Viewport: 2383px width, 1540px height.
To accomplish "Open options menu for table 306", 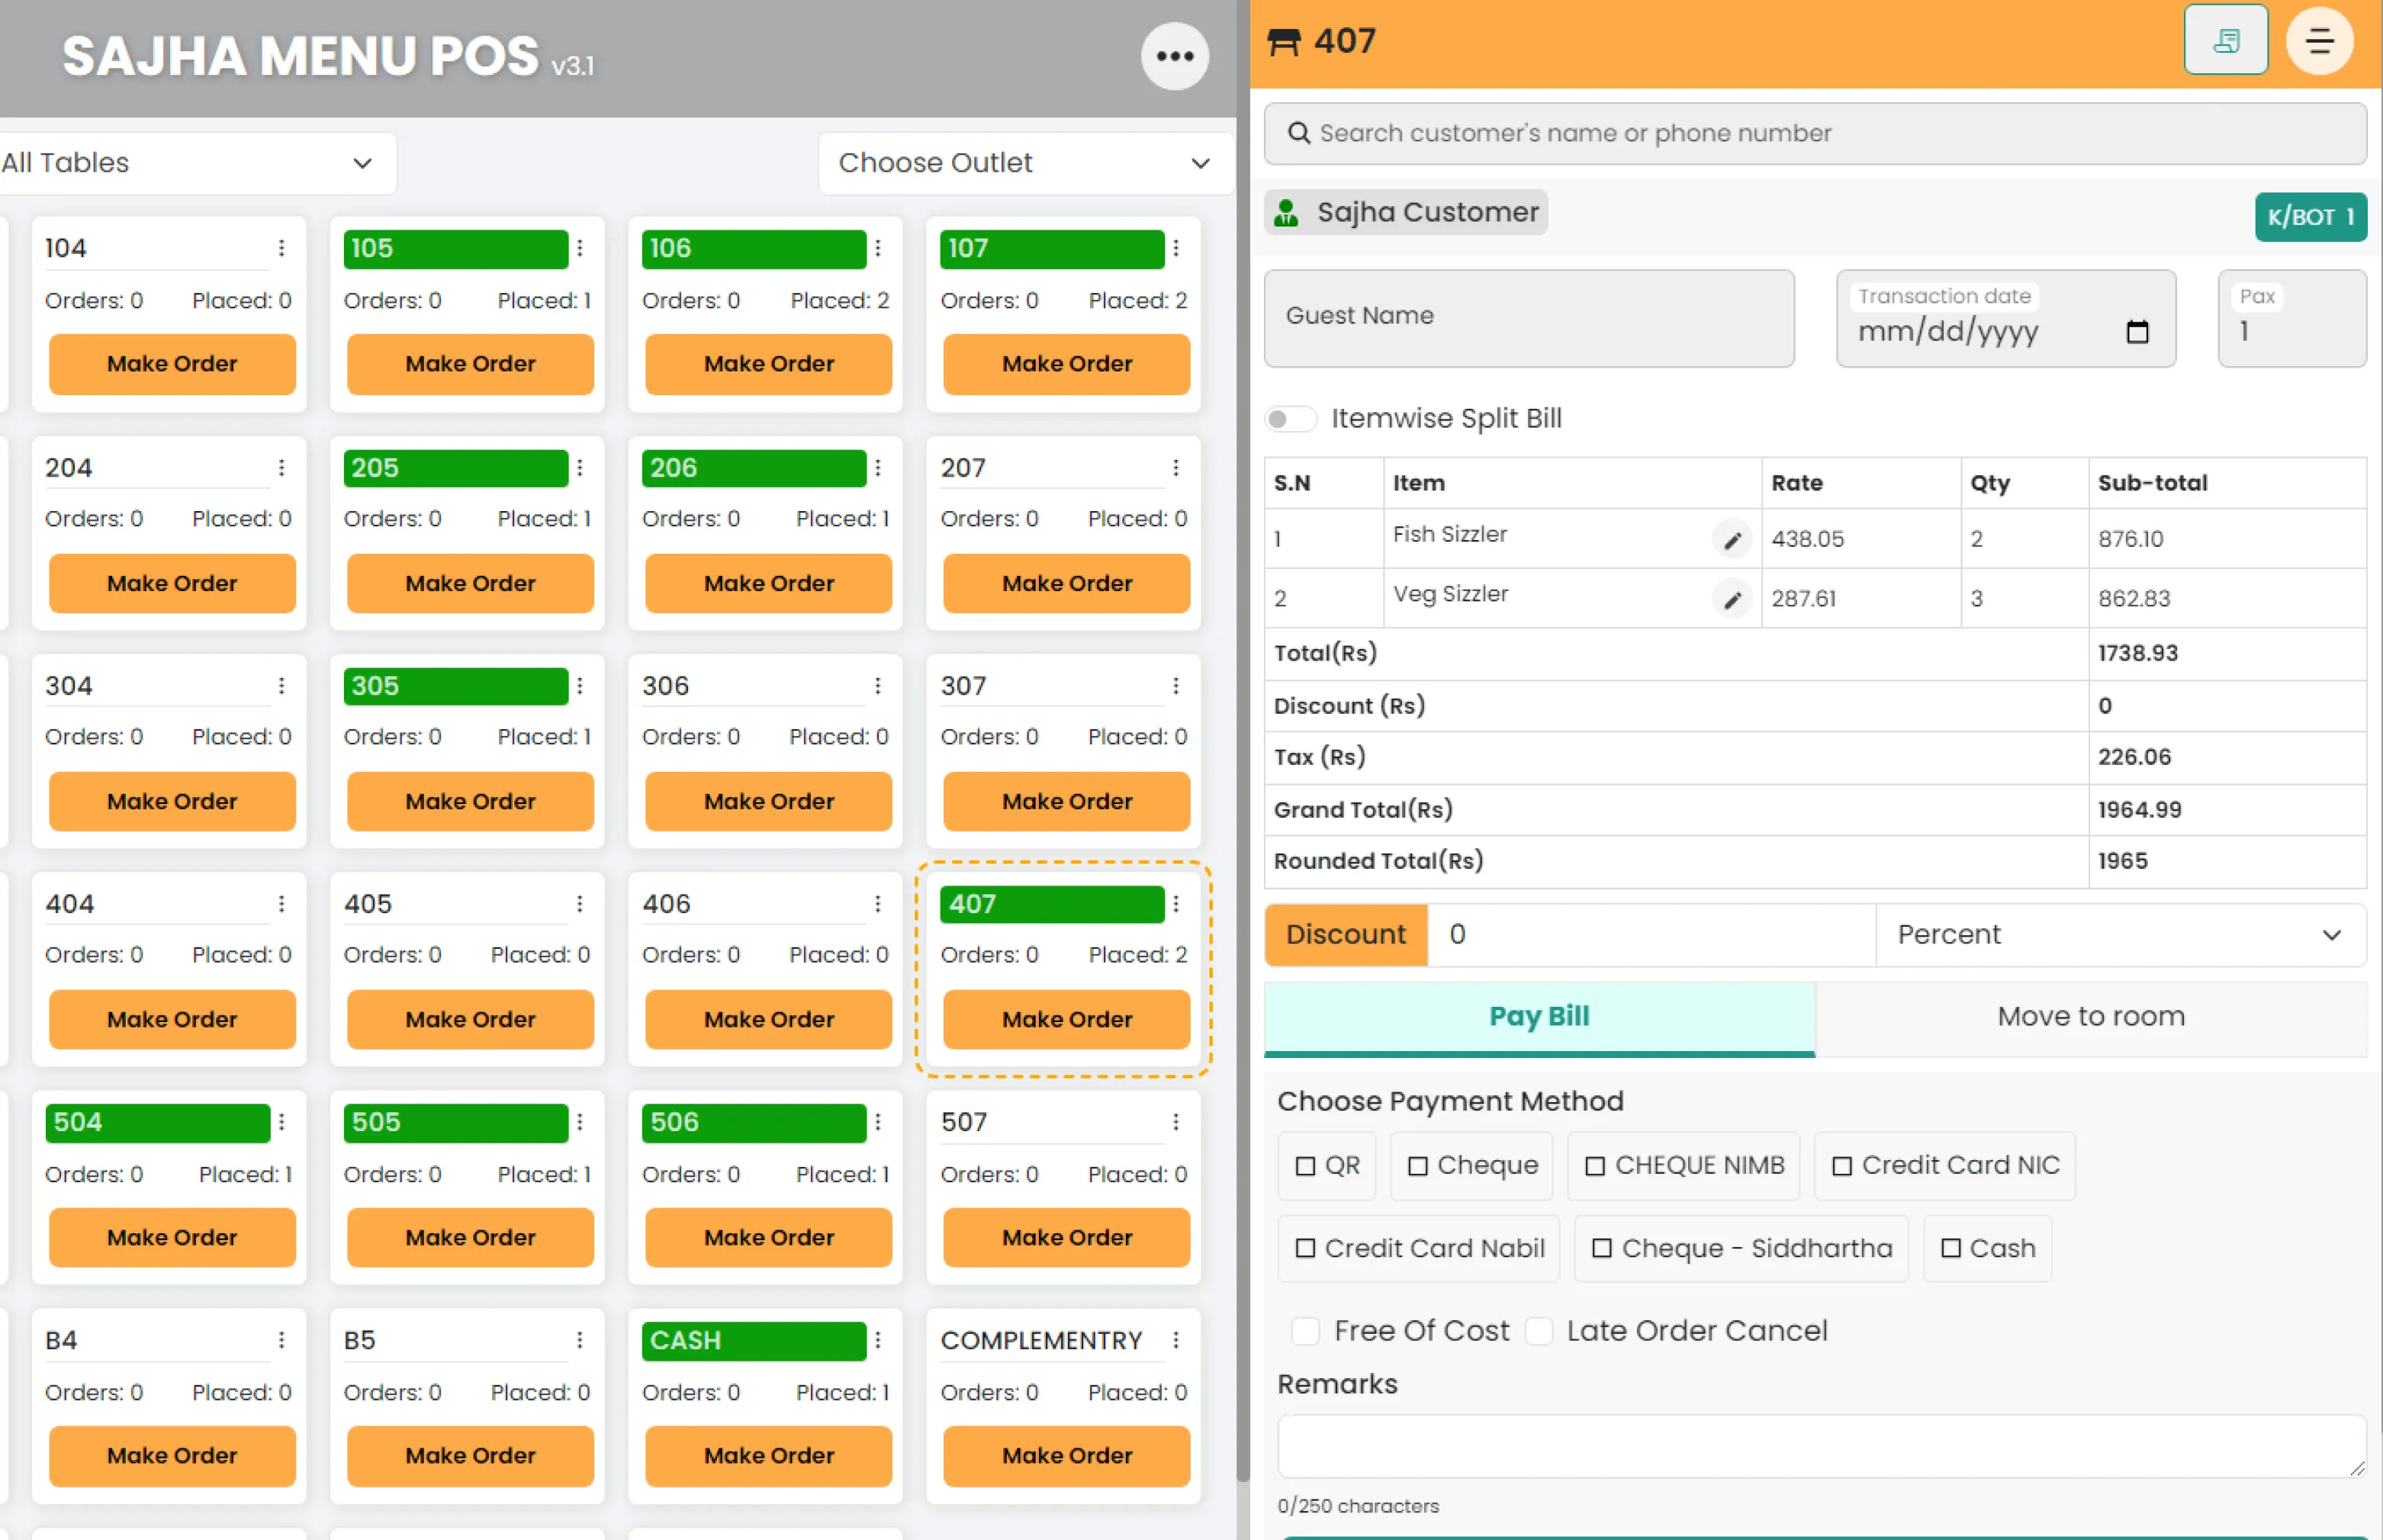I will 878,685.
